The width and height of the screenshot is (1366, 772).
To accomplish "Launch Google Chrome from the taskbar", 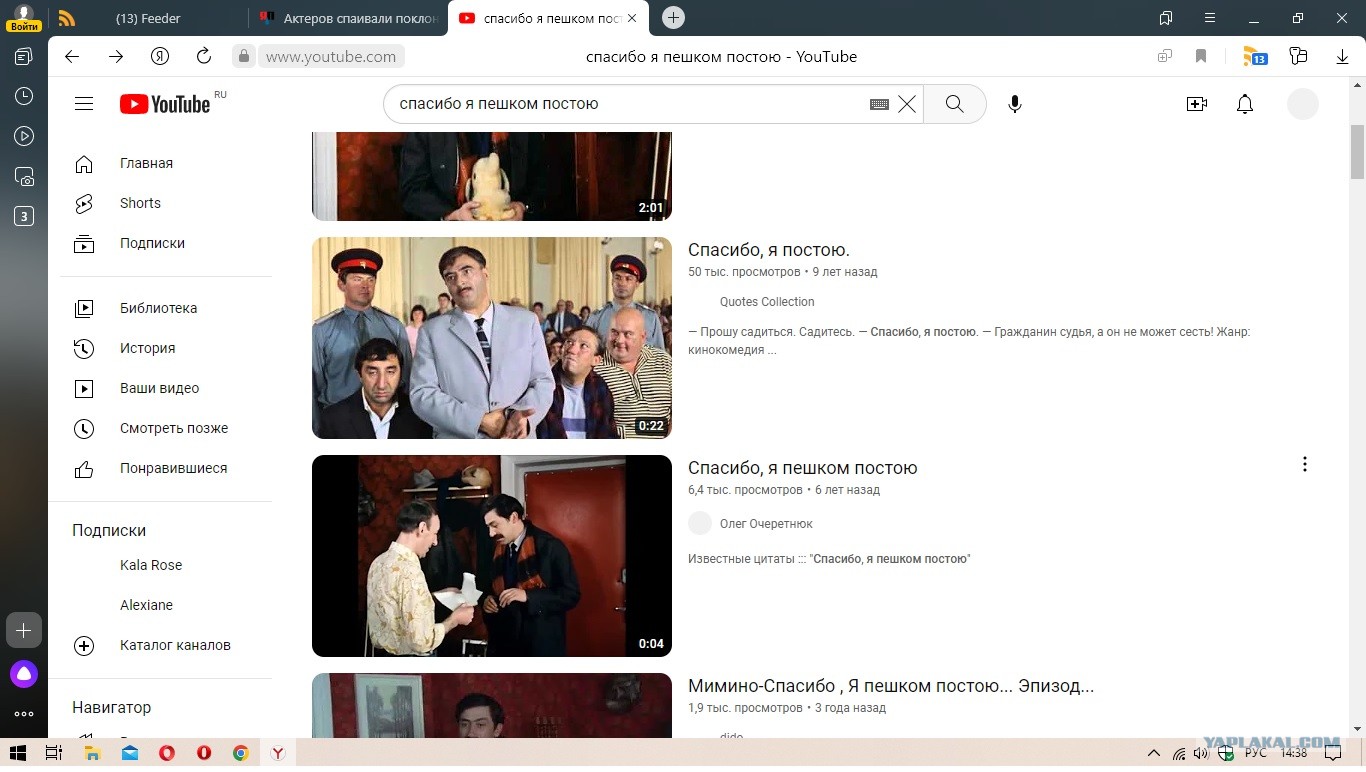I will click(x=241, y=753).
